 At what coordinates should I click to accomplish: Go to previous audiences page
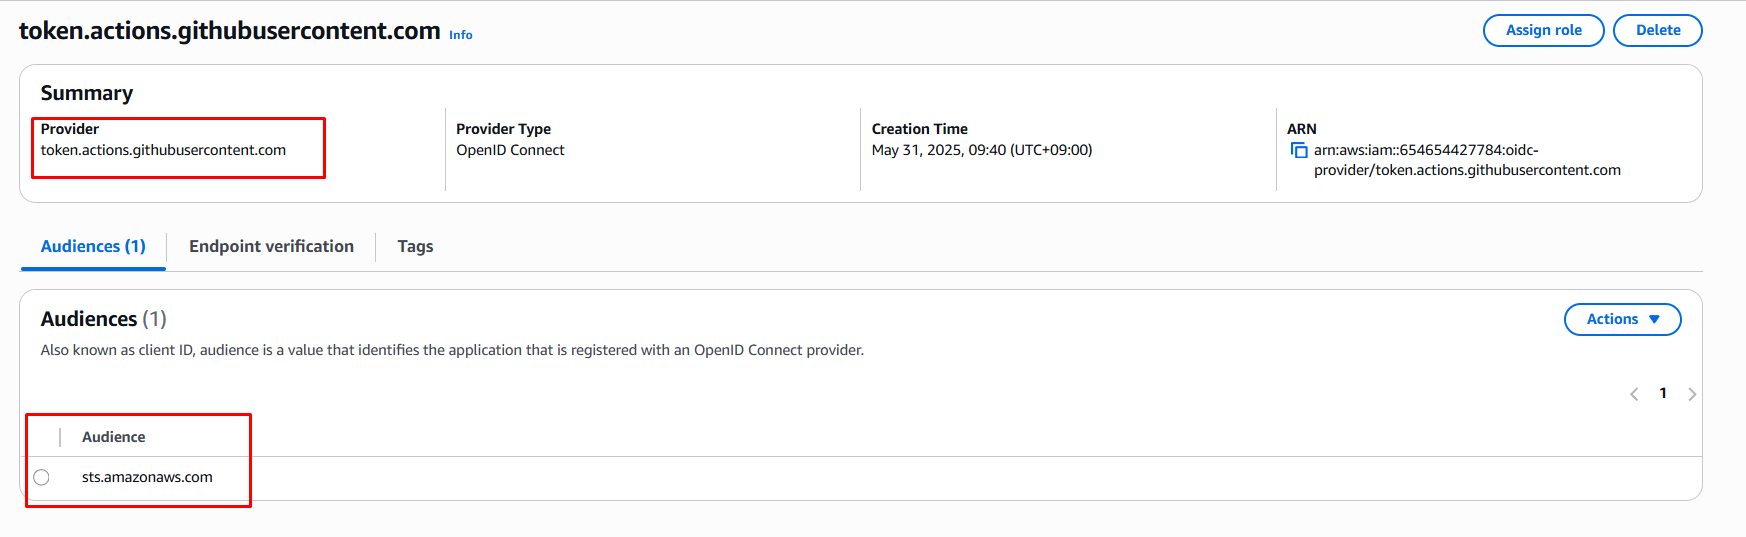click(x=1634, y=394)
